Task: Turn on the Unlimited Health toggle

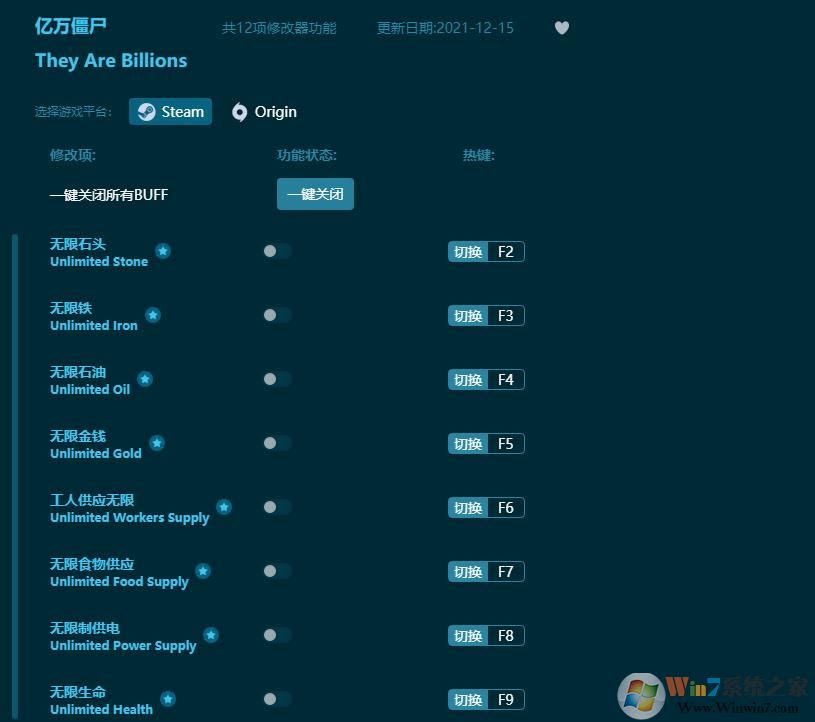Action: 276,699
